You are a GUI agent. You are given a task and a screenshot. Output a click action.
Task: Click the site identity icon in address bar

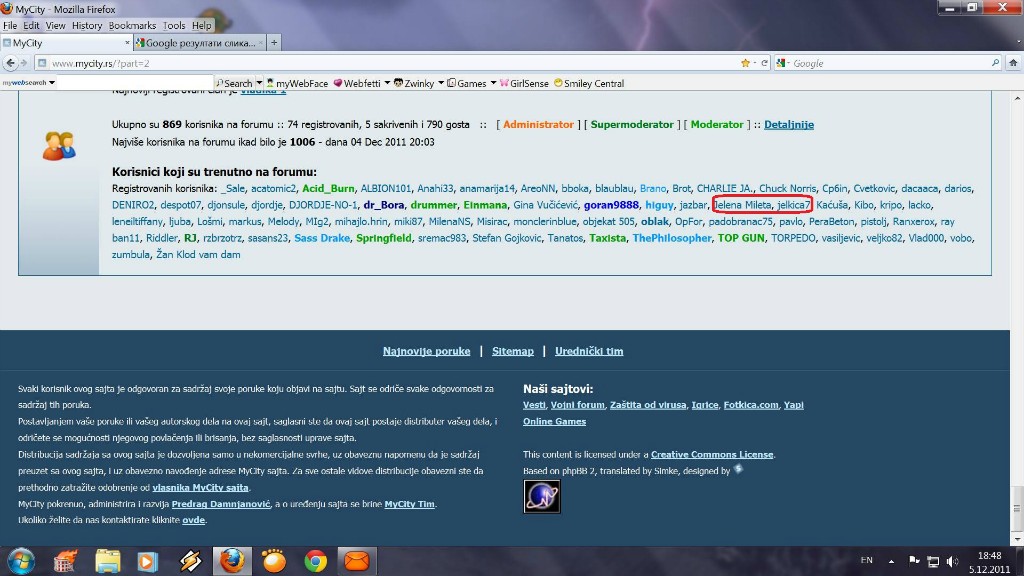(x=42, y=63)
